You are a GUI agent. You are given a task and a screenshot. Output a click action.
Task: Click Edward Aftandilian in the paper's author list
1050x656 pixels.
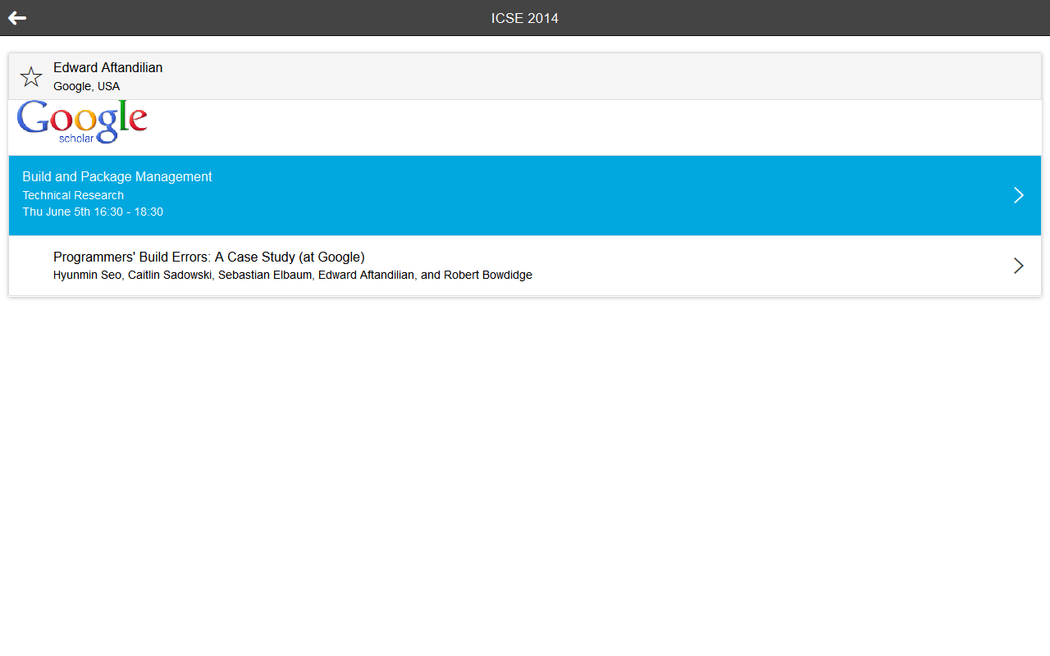point(365,275)
